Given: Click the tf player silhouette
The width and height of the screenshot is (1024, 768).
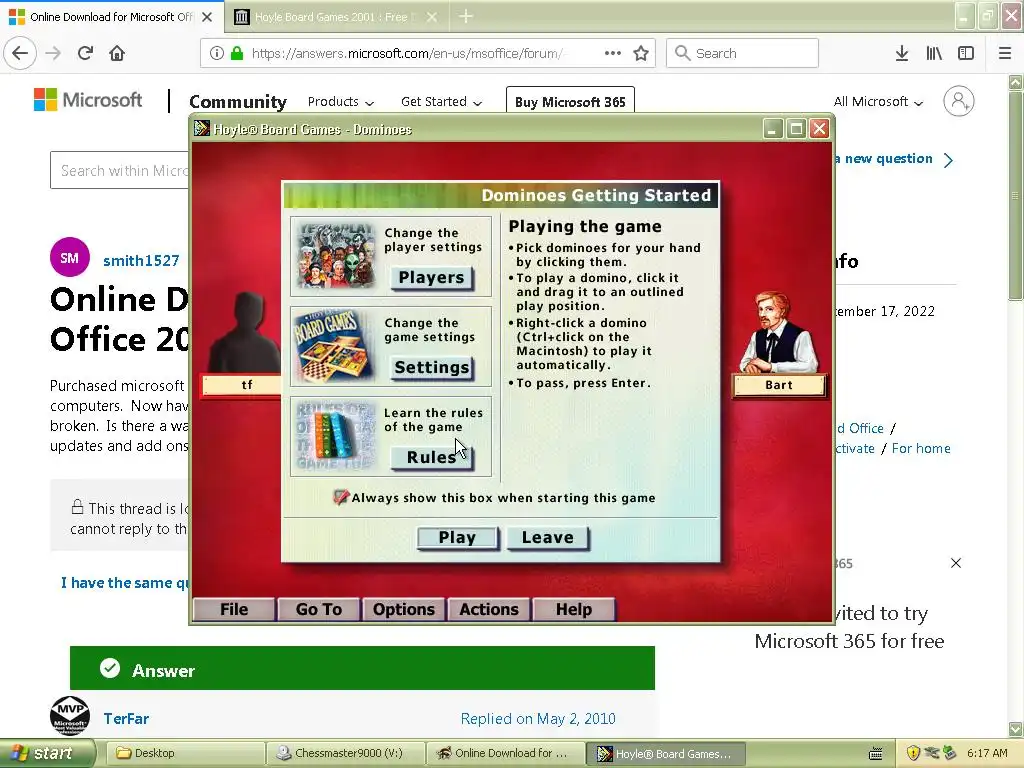Looking at the screenshot, I should point(246,333).
